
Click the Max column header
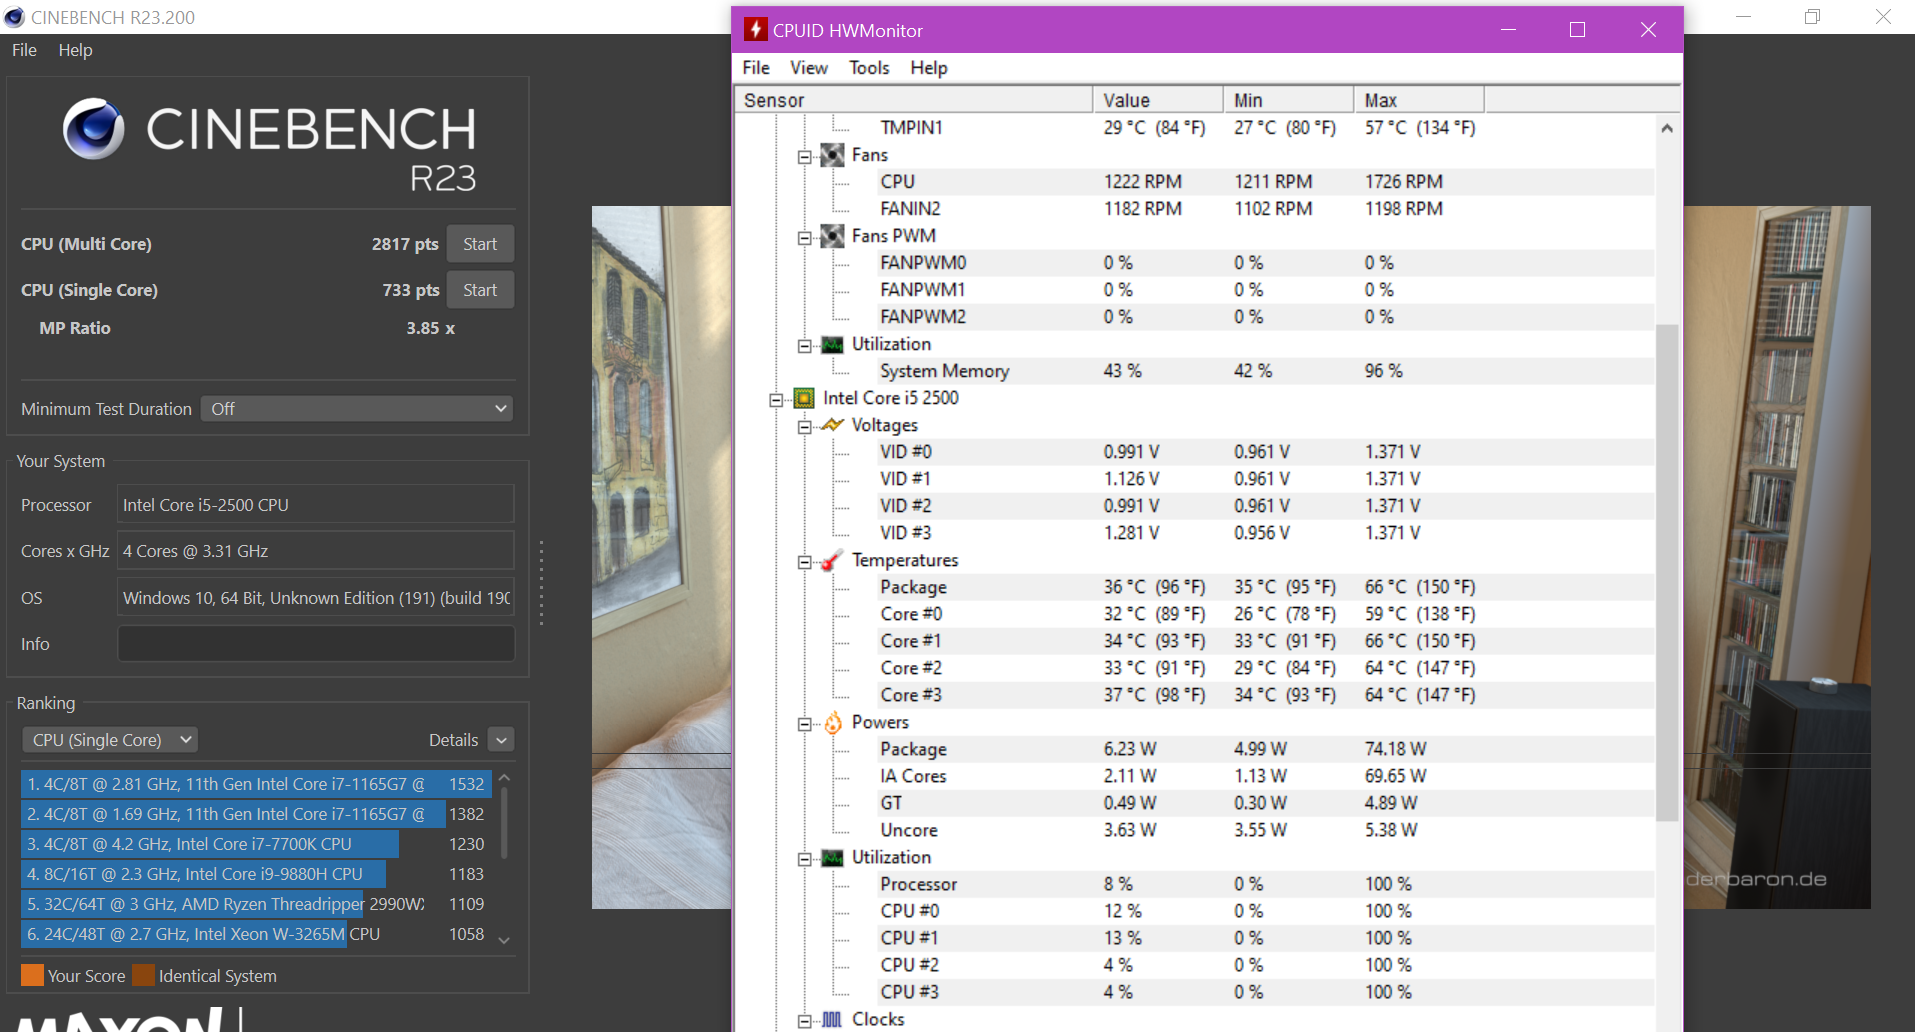[x=1419, y=100]
